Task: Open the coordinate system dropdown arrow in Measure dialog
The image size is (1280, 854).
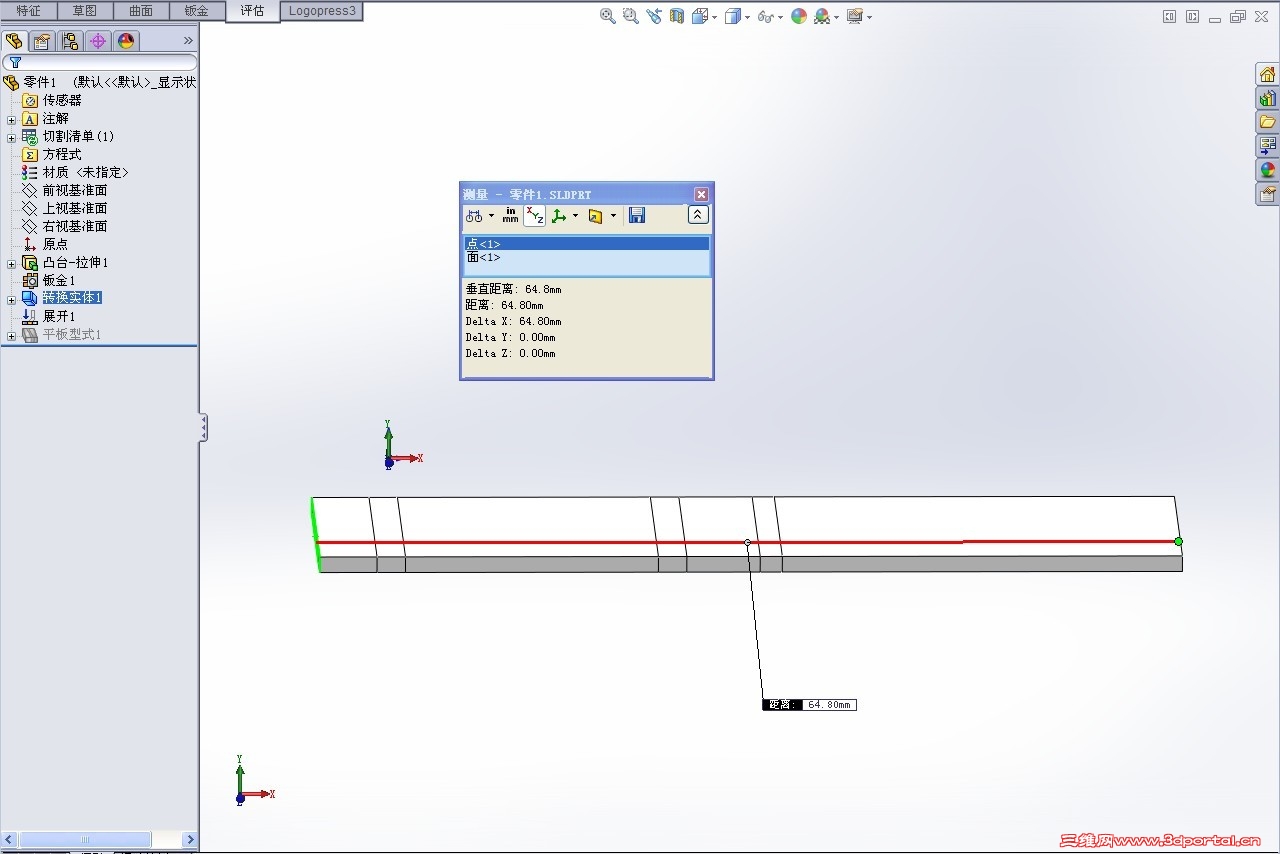Action: [575, 216]
